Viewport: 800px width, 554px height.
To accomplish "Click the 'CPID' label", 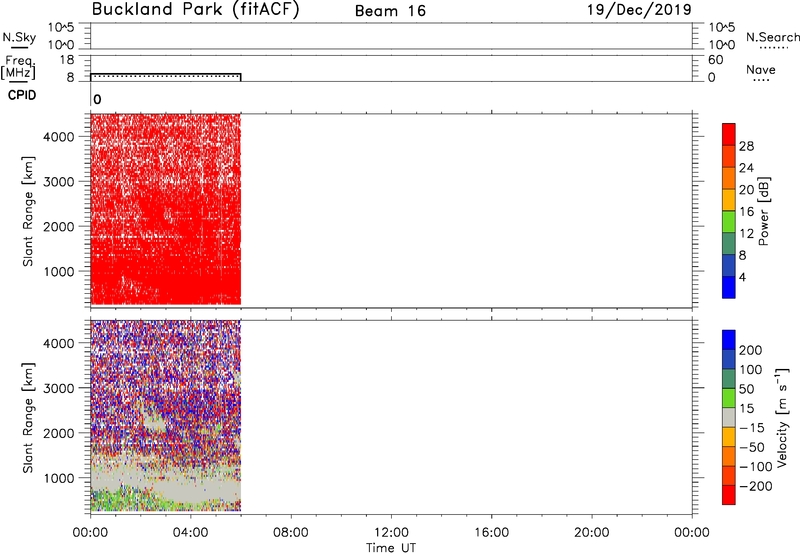I will 22,95.
